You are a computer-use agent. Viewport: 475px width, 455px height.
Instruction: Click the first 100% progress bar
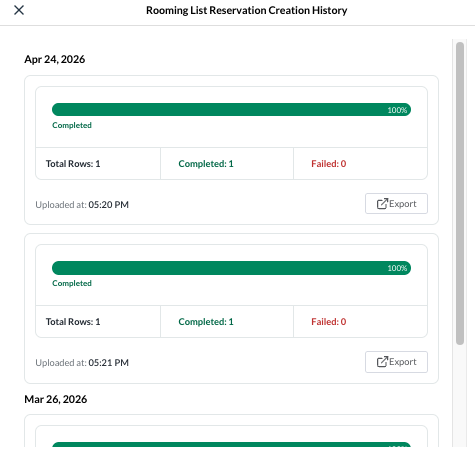(x=231, y=110)
